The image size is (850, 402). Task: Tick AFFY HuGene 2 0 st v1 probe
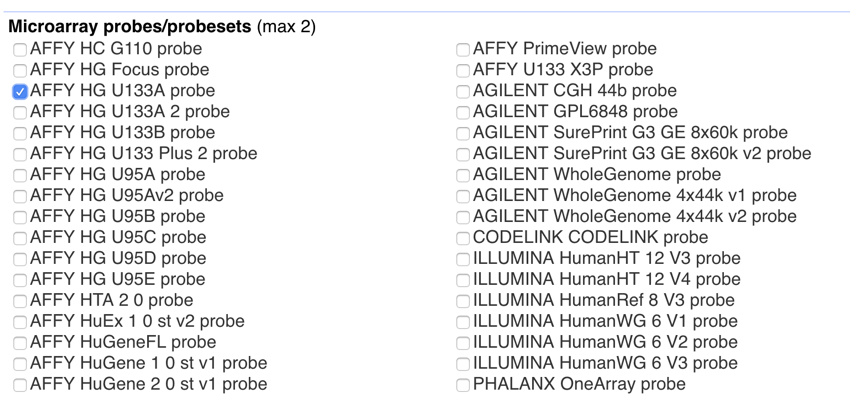pyautogui.click(x=20, y=385)
